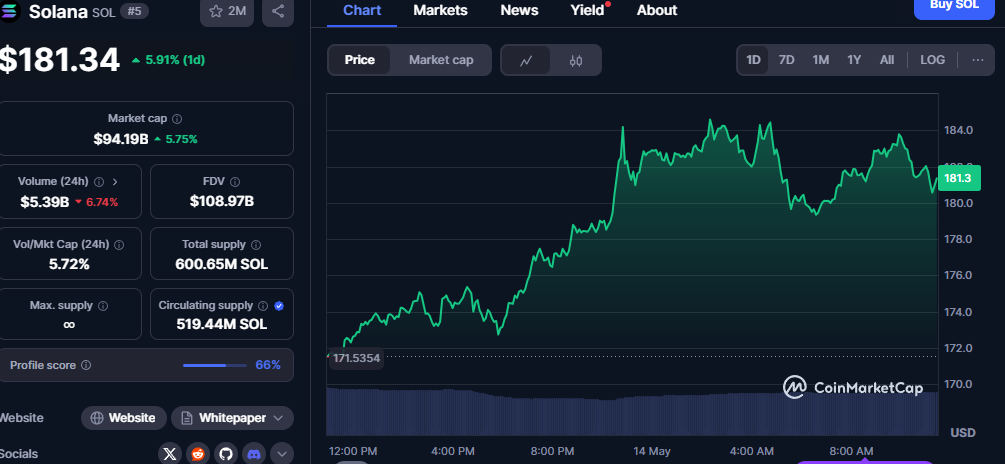The width and height of the screenshot is (1005, 464).
Task: Click Vol/Mkt Cap (24h) info icon
Action: point(119,244)
